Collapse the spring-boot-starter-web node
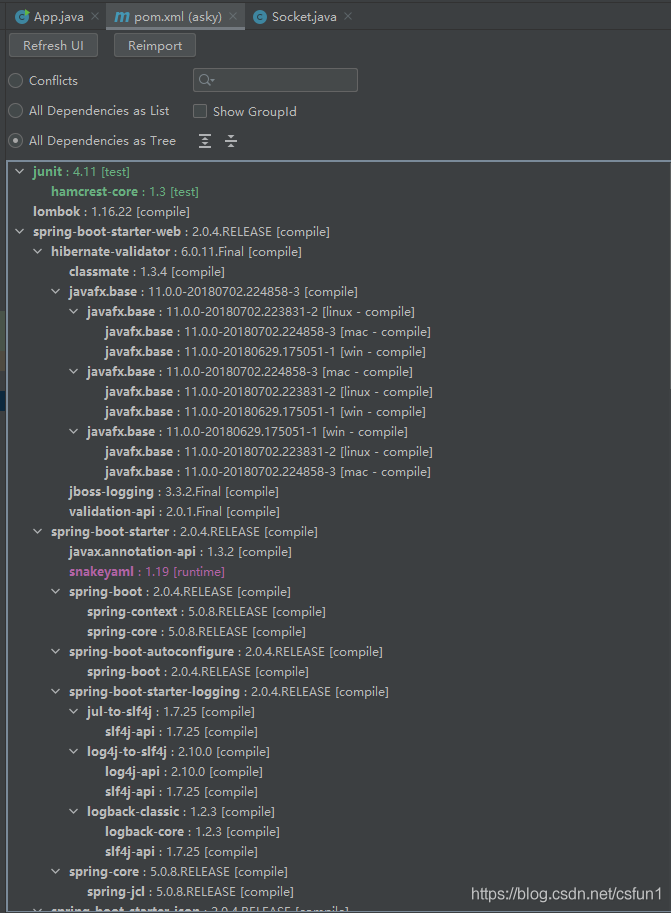This screenshot has width=671, height=913. pos(20,231)
